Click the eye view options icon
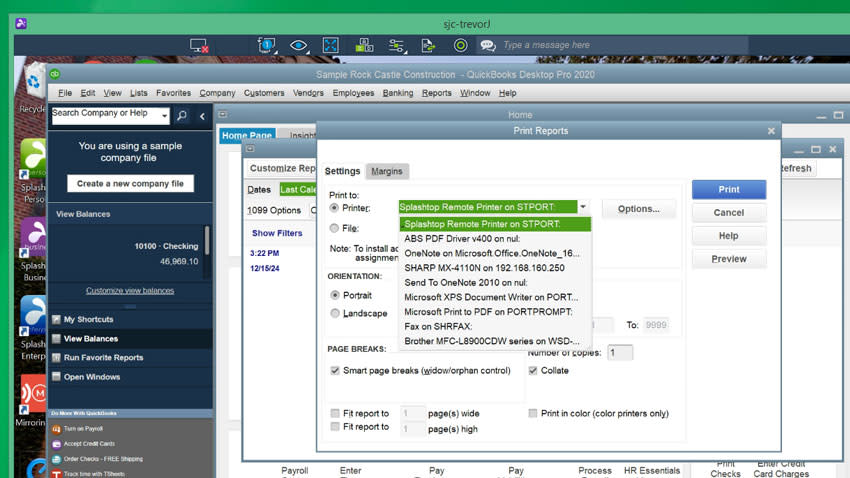This screenshot has height=478, width=850. tap(298, 45)
